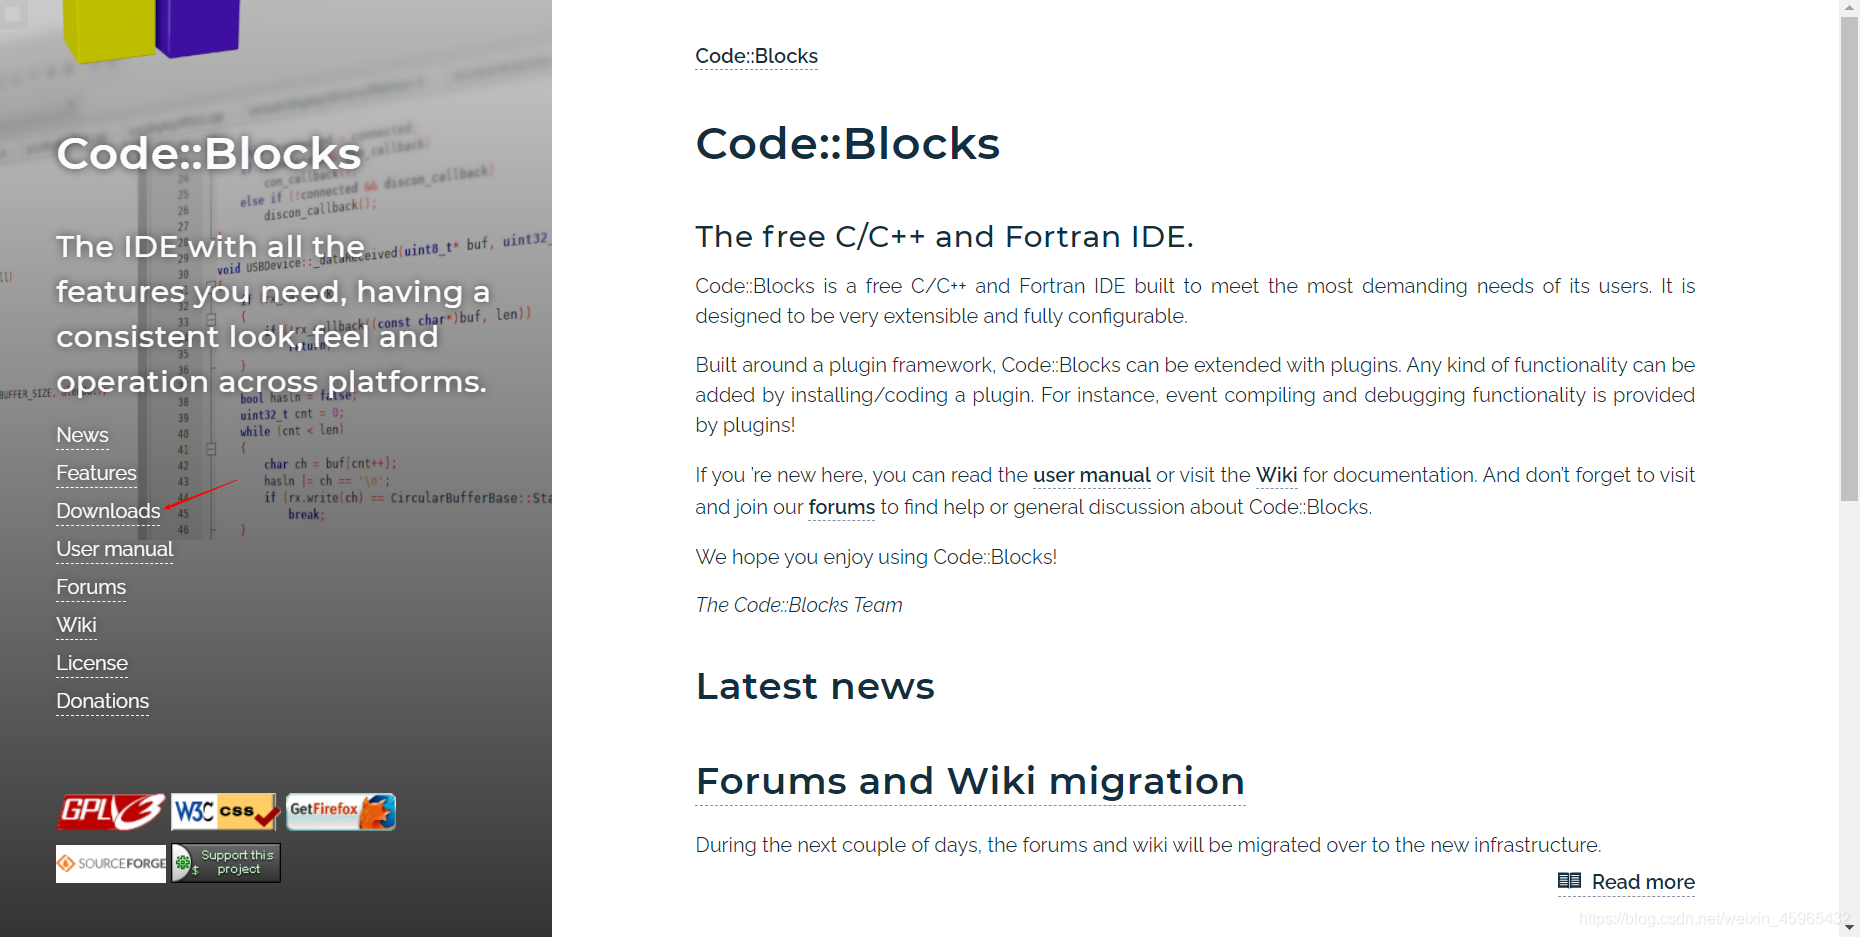Go to the Downloads page
The height and width of the screenshot is (937, 1860).
coord(108,511)
